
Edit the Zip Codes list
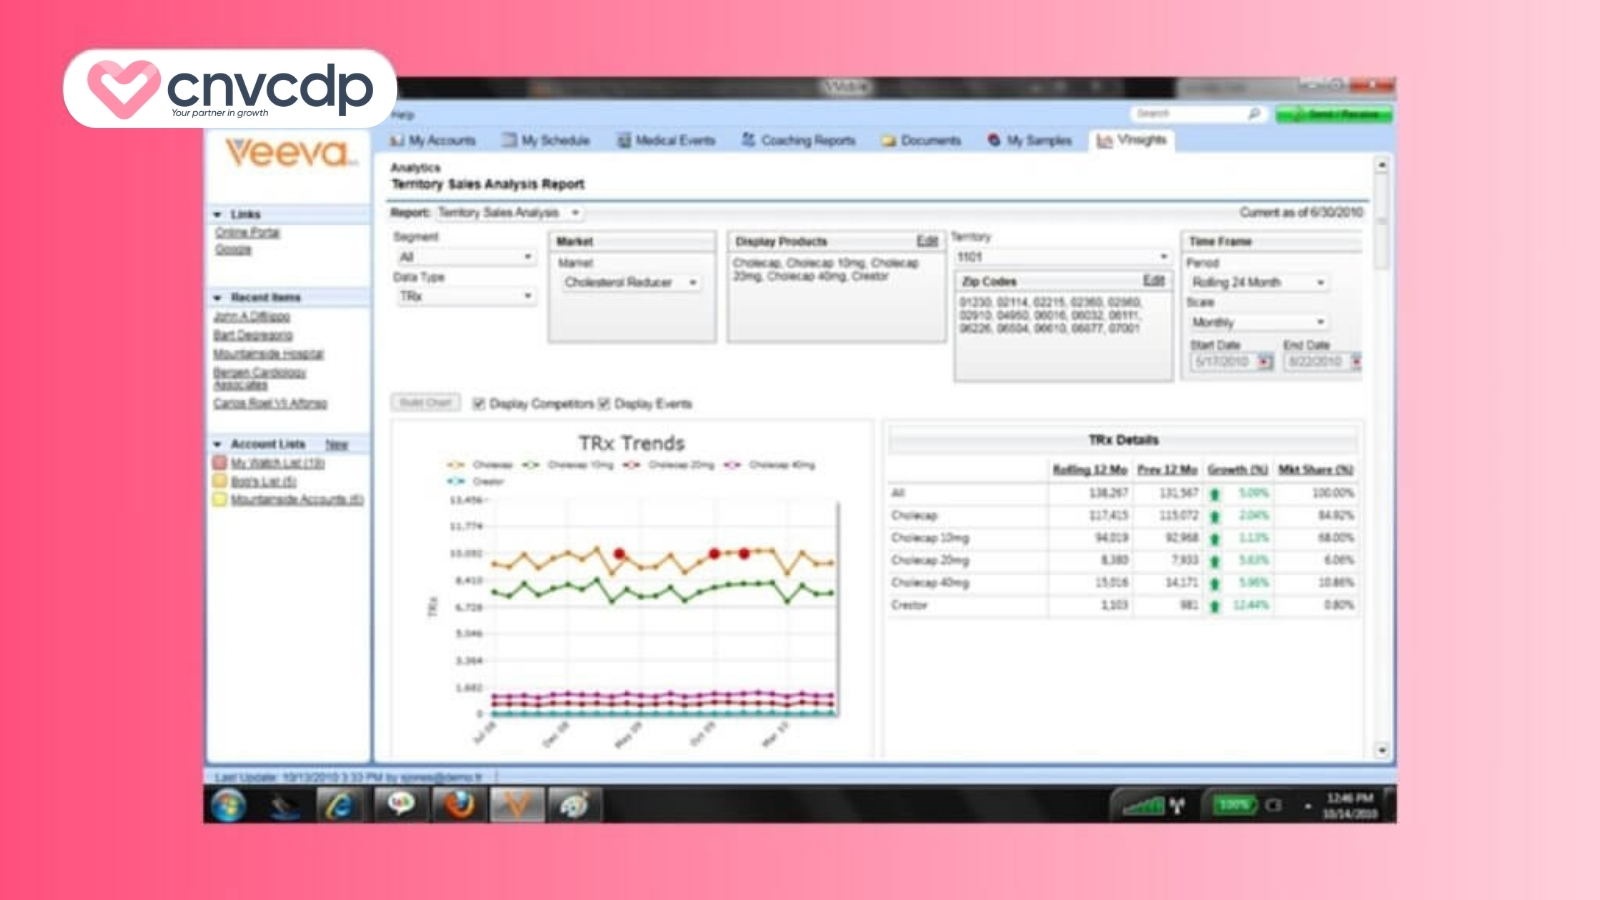click(1154, 281)
